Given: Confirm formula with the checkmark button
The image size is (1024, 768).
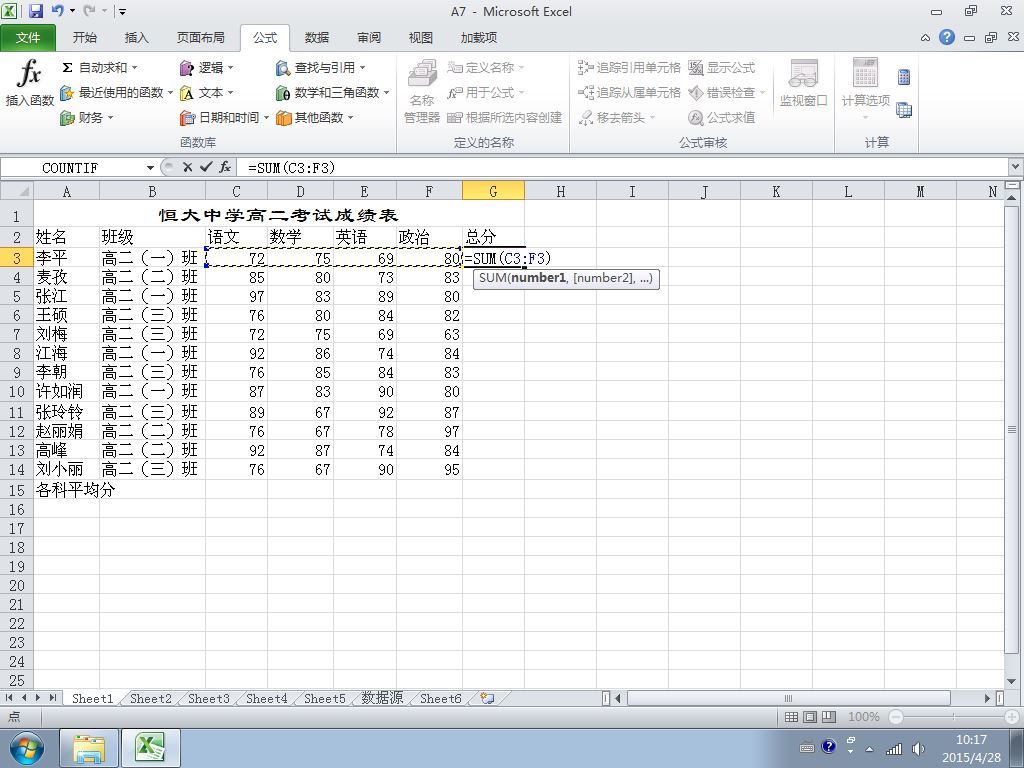Looking at the screenshot, I should [206, 167].
